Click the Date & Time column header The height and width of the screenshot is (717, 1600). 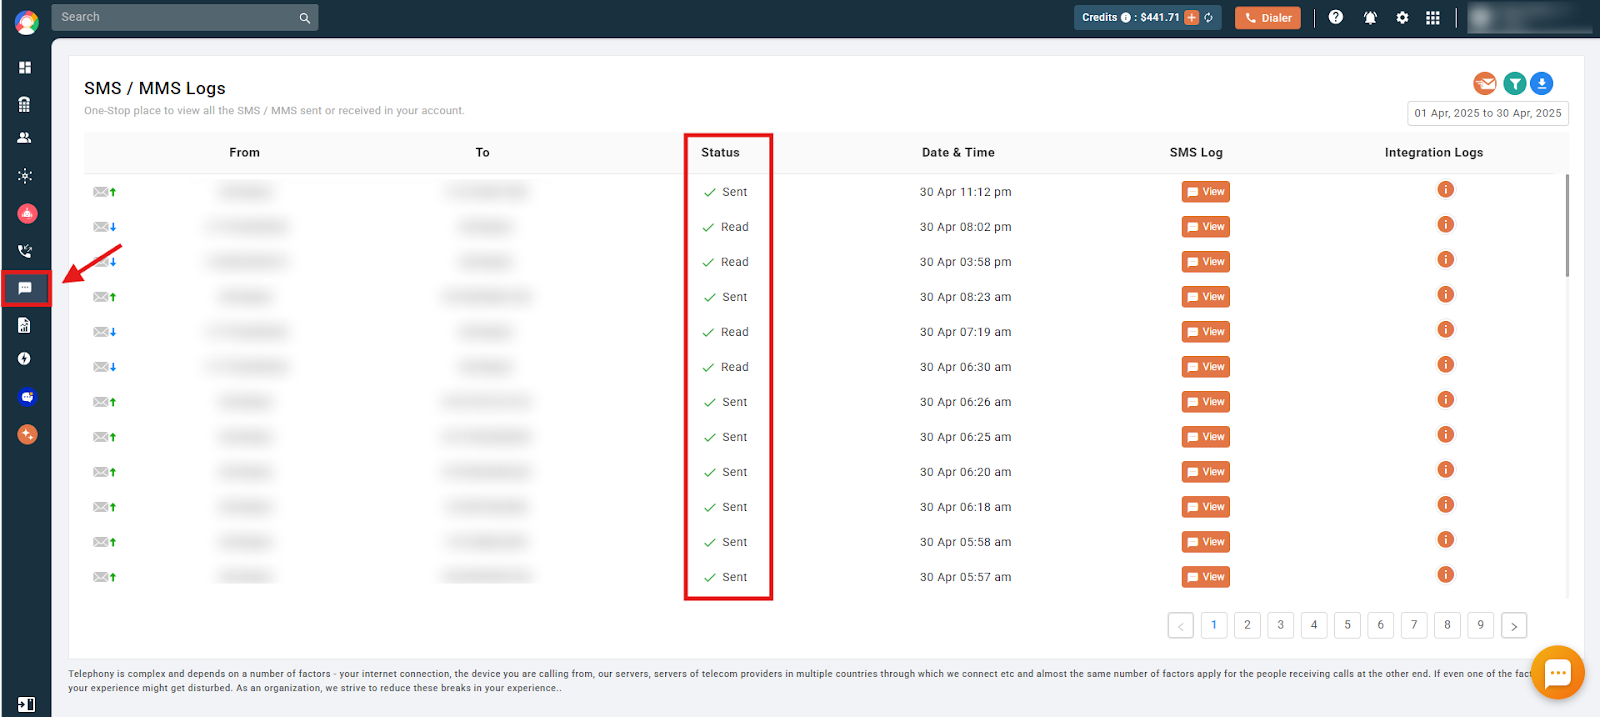[958, 153]
